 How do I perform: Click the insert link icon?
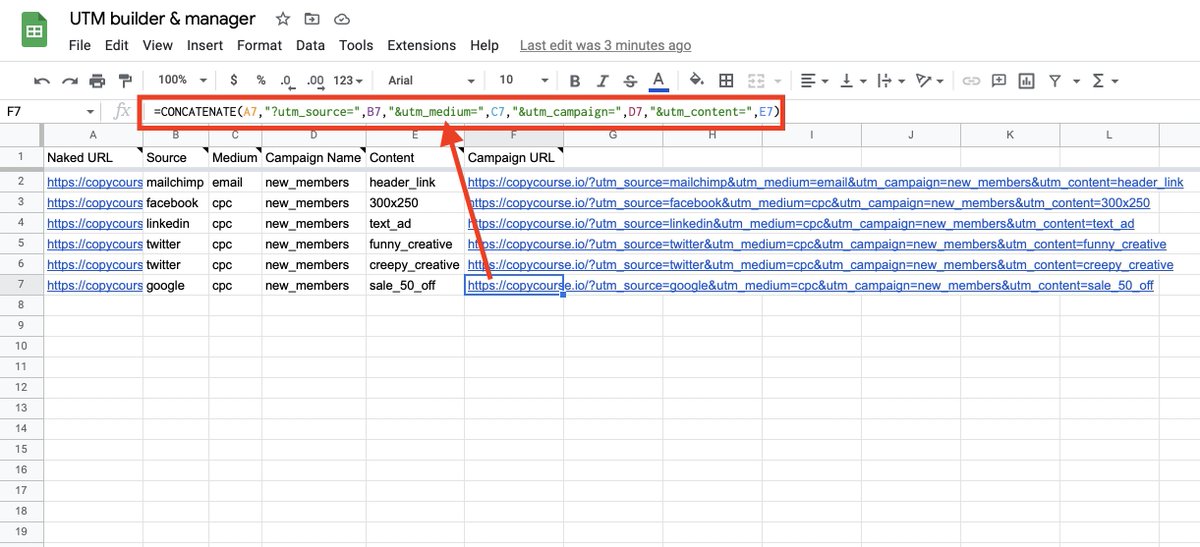(x=971, y=80)
